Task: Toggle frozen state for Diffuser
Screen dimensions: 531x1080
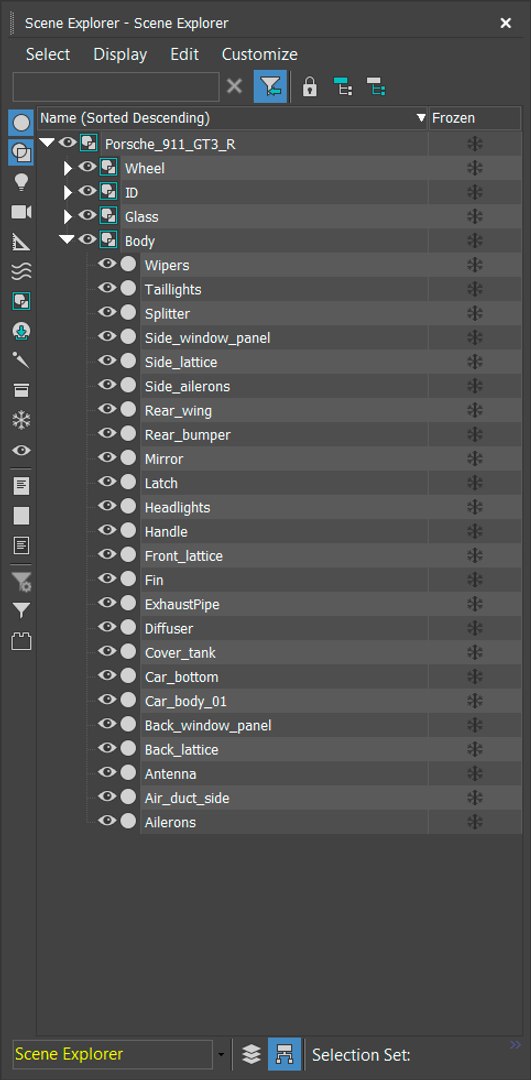Action: [x=475, y=628]
